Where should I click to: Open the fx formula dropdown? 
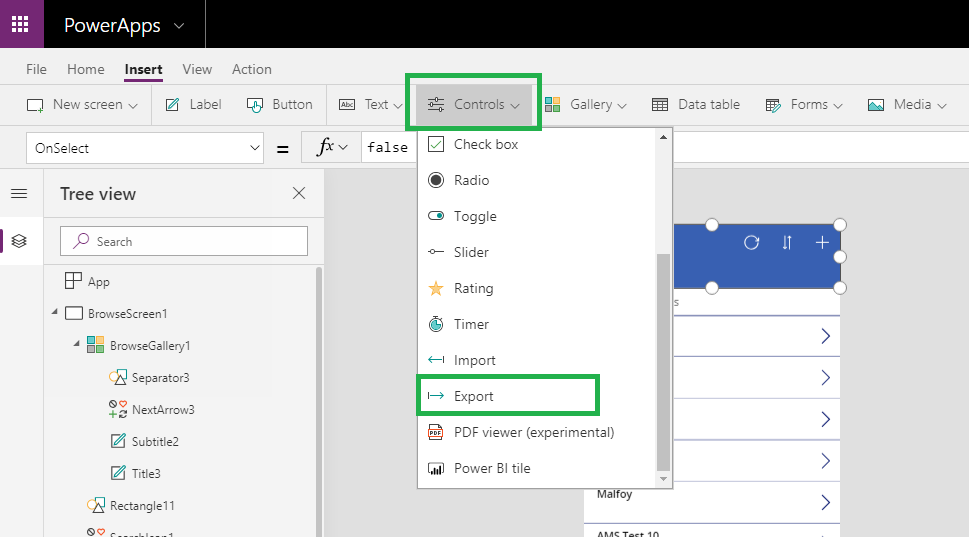(x=331, y=148)
